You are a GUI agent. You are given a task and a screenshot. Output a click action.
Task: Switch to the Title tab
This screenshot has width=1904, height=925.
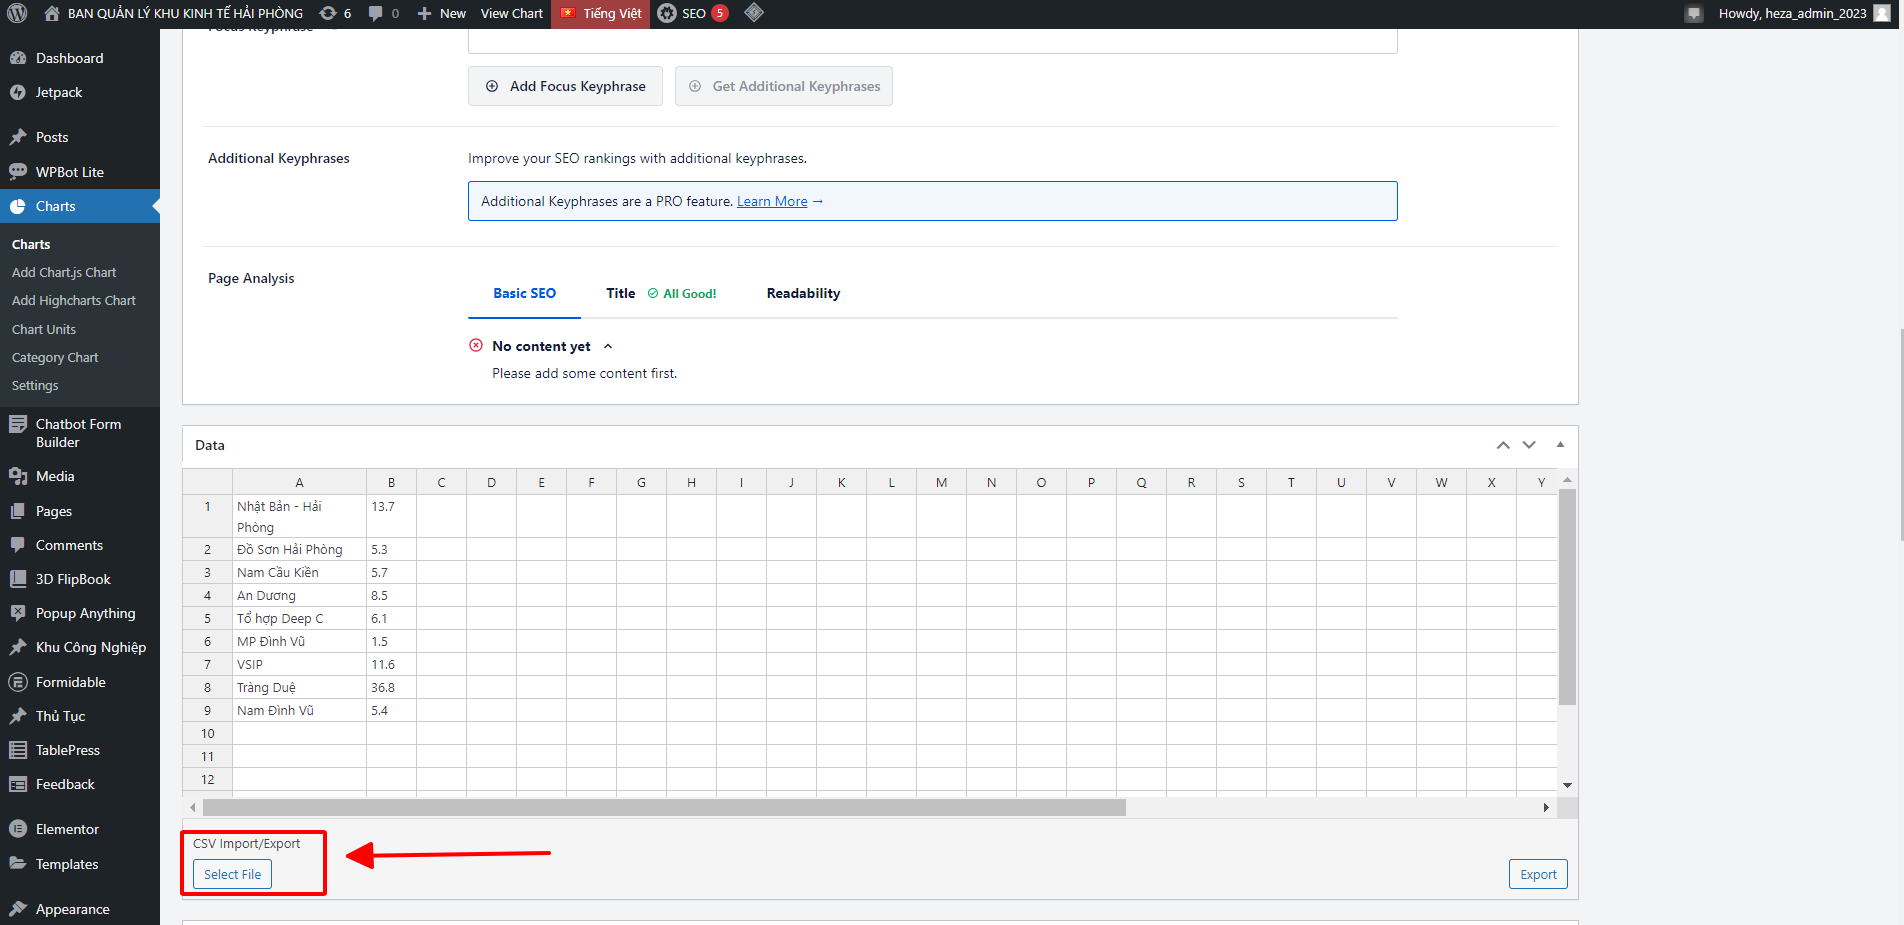620,293
